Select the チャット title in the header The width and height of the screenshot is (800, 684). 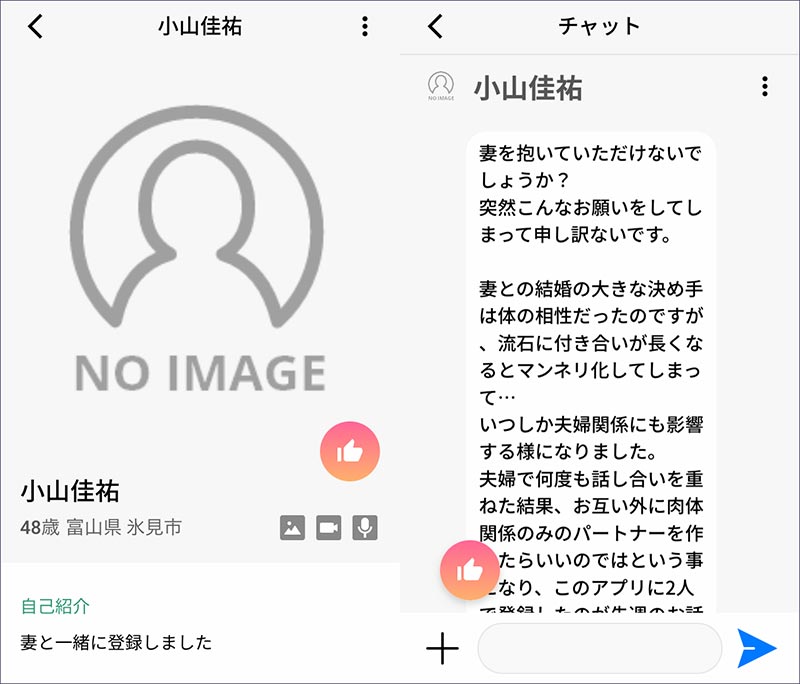point(600,27)
